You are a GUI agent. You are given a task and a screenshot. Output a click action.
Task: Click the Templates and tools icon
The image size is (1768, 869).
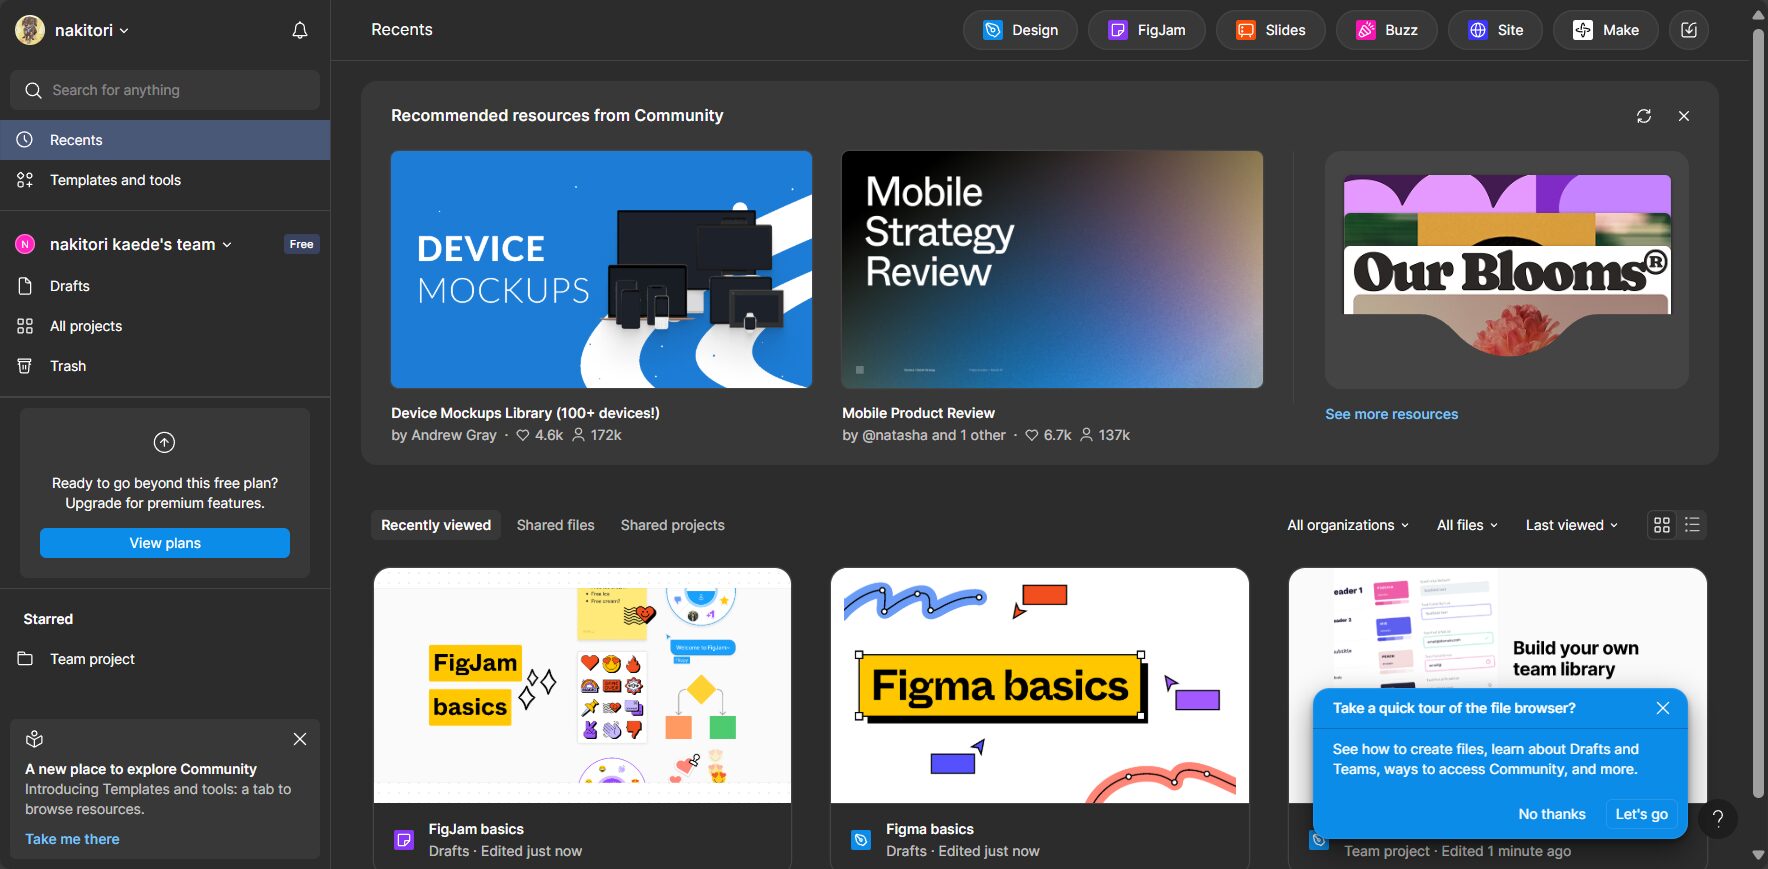[x=25, y=180]
